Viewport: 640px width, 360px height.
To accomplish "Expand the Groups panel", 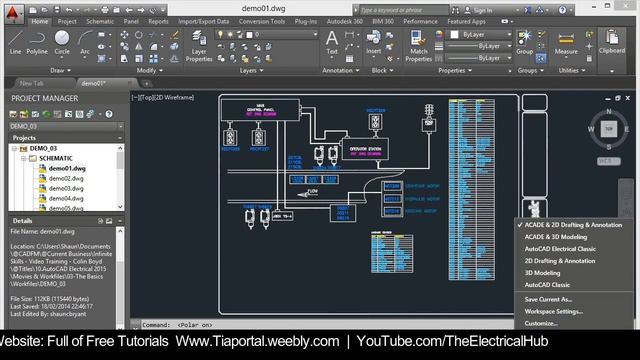I will pos(531,71).
